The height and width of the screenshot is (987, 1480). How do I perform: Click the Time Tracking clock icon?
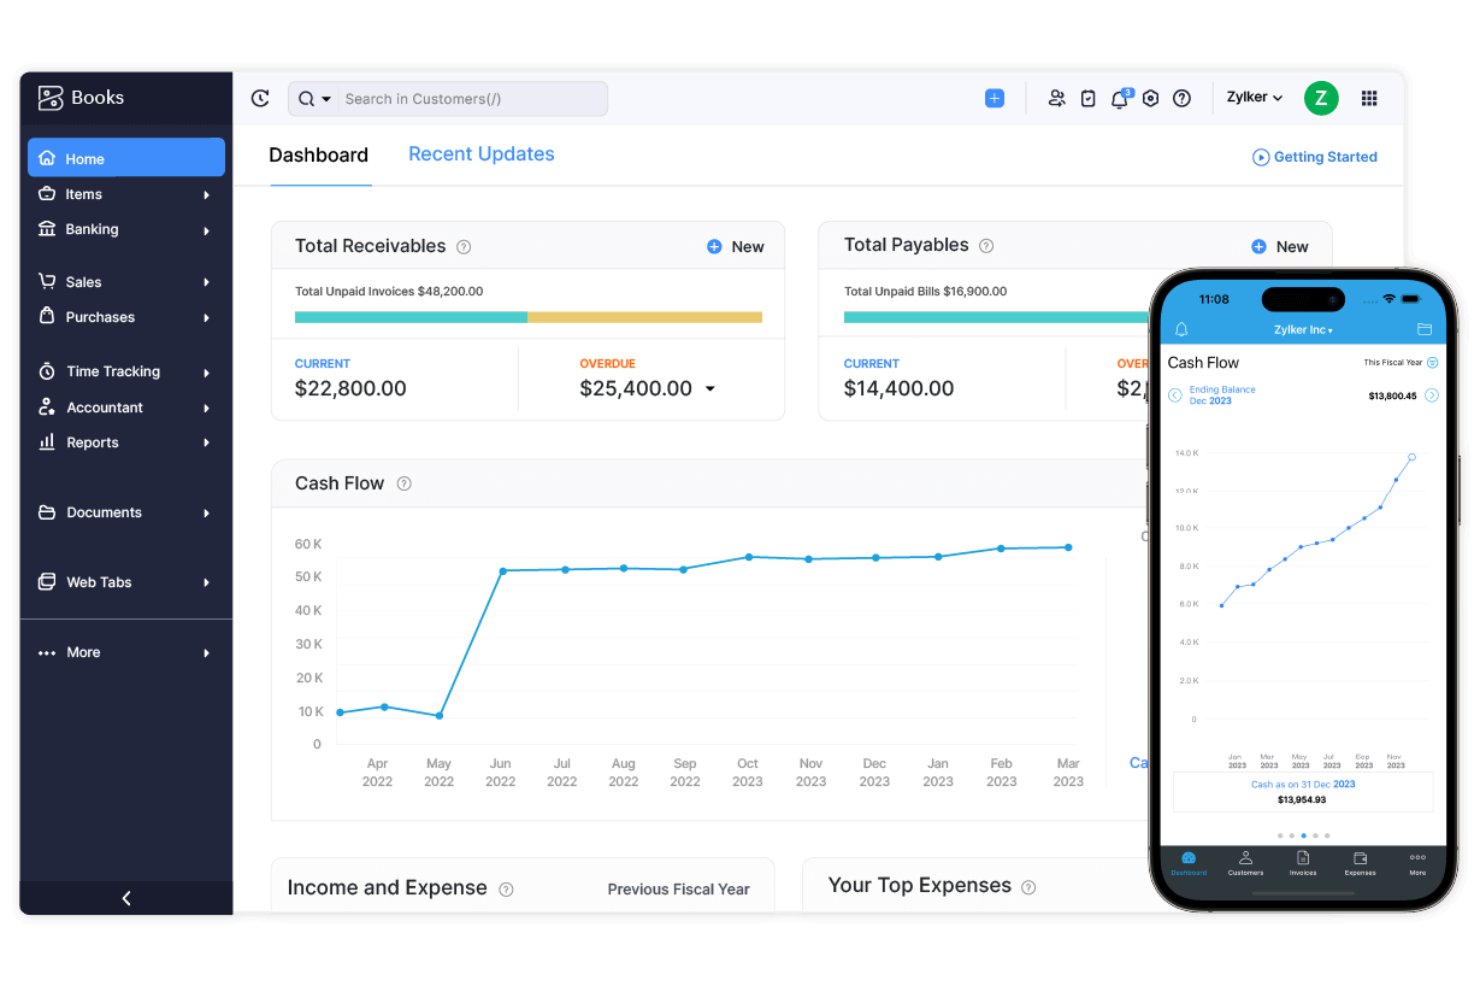(x=47, y=371)
